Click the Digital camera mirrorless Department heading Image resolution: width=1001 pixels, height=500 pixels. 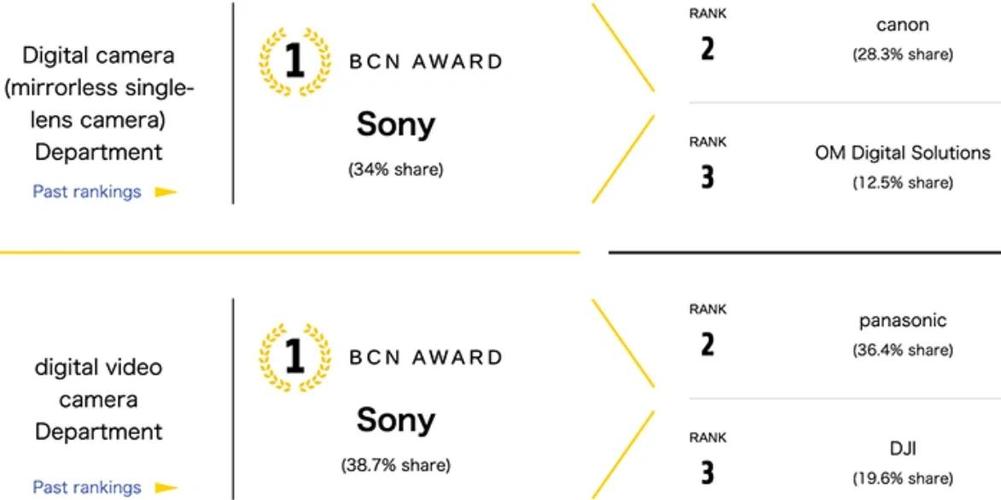pos(98,103)
